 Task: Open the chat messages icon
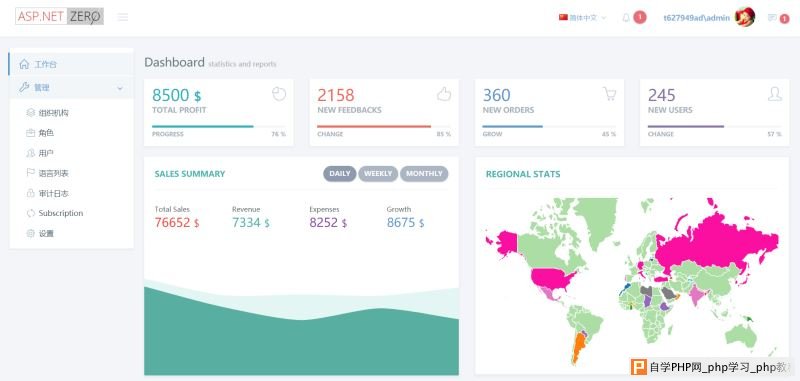(x=772, y=18)
